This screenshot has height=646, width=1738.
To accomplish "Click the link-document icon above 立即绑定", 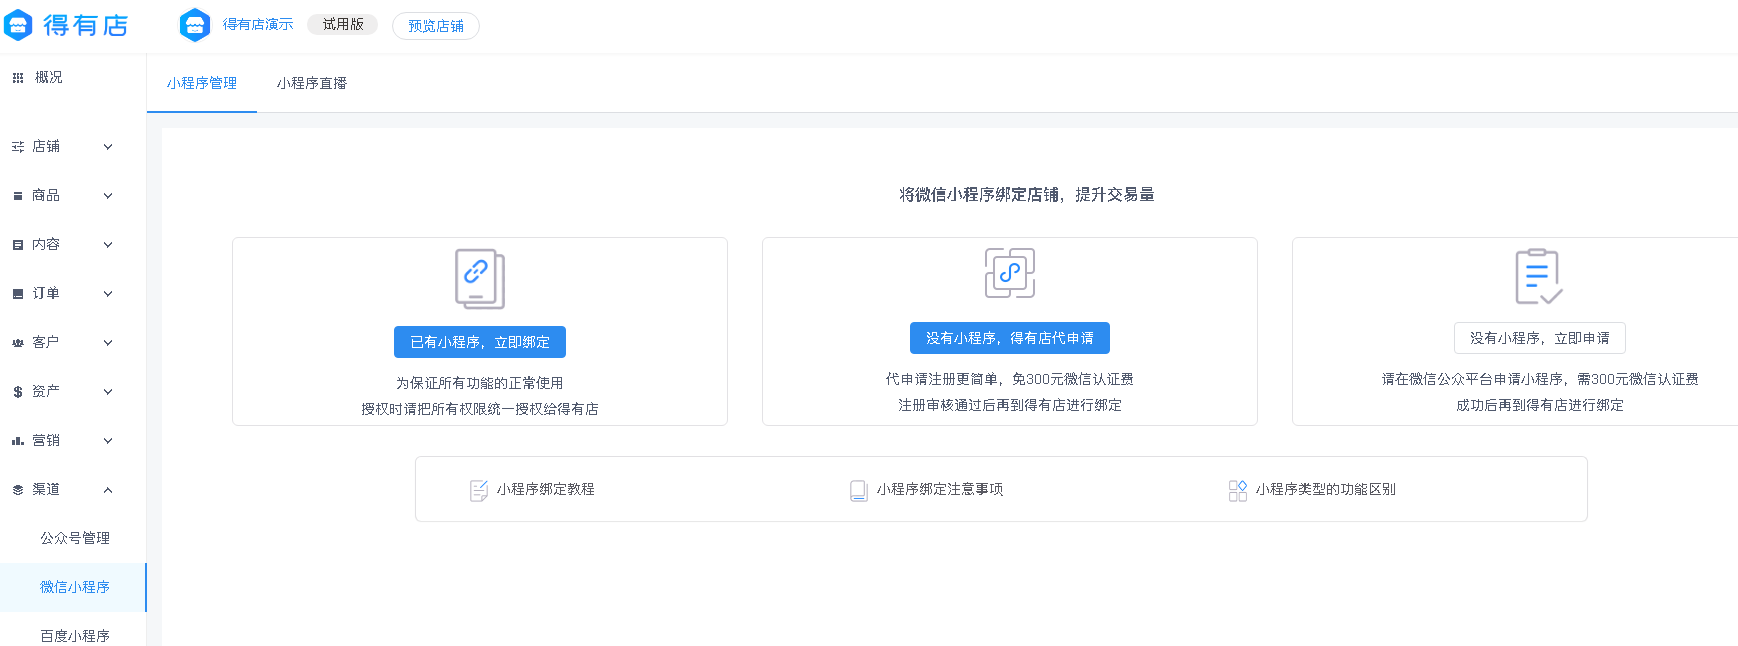I will coord(480,279).
